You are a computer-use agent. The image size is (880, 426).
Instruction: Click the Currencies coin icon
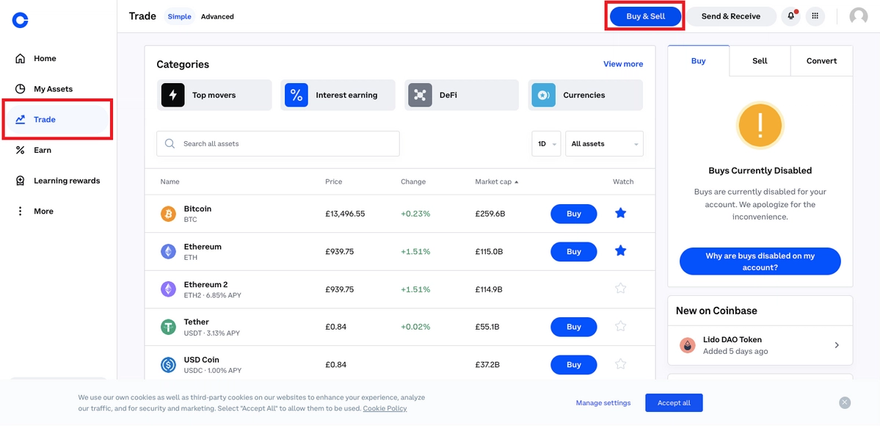click(543, 95)
